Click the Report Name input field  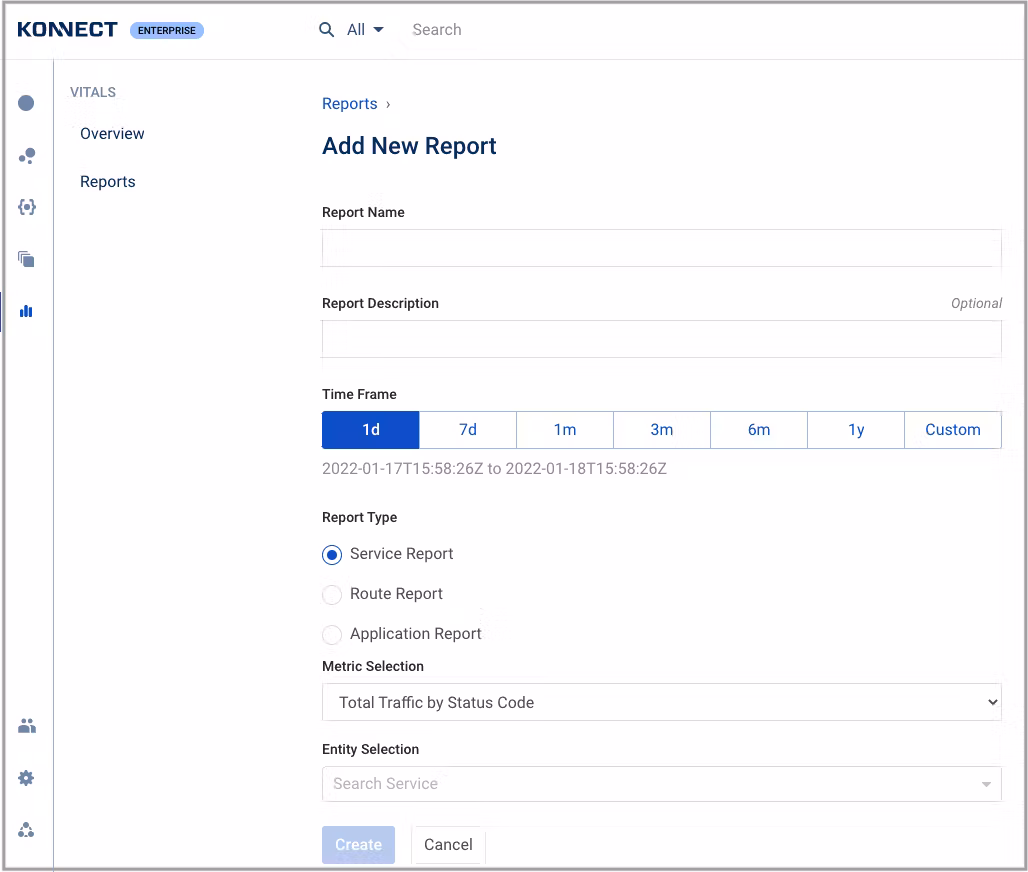pyautogui.click(x=661, y=248)
